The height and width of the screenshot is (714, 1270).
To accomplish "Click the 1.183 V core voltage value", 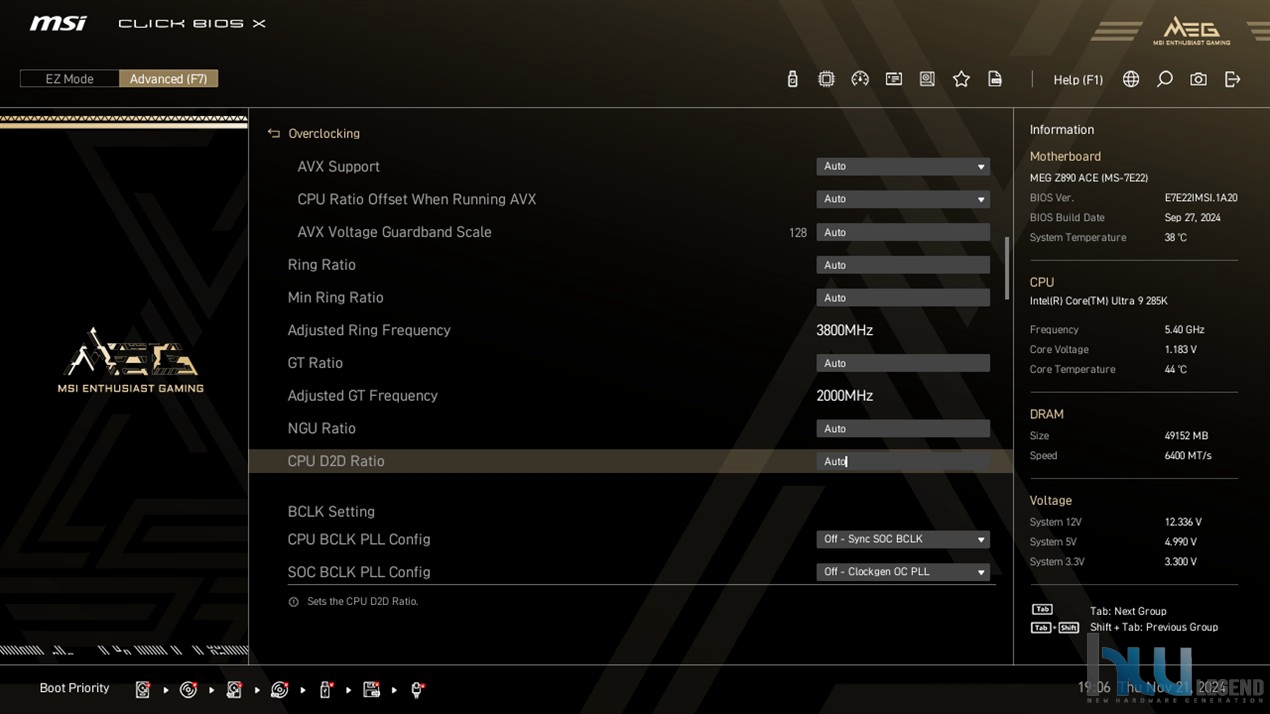I will click(1181, 350).
